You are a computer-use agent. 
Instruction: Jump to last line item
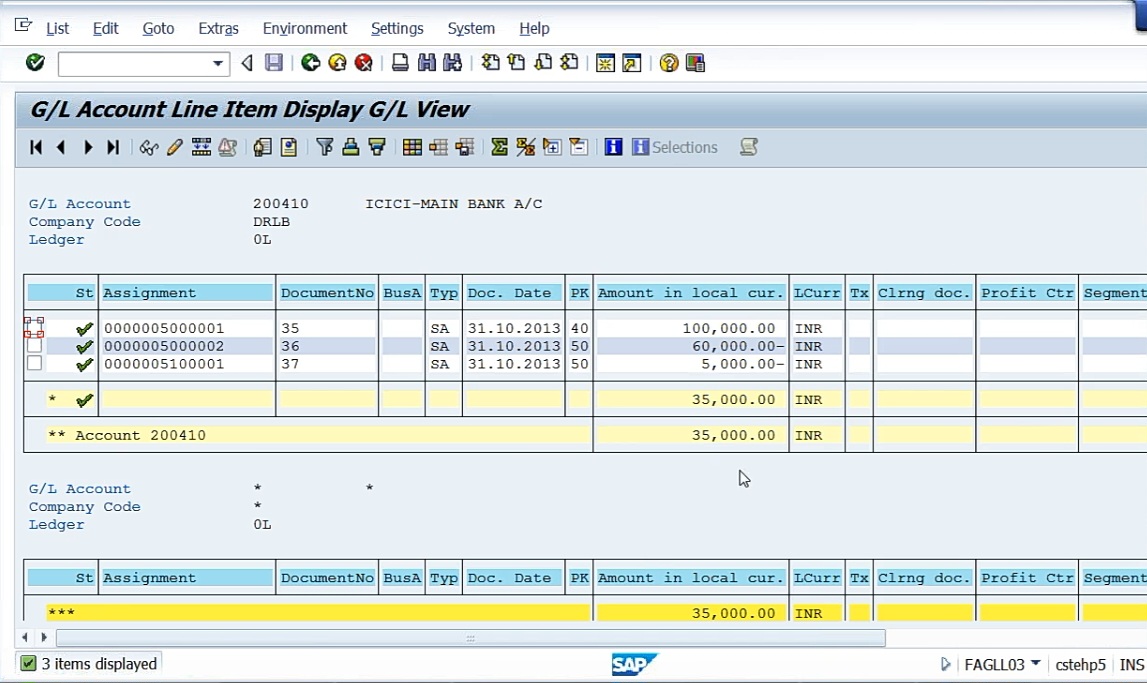113,147
